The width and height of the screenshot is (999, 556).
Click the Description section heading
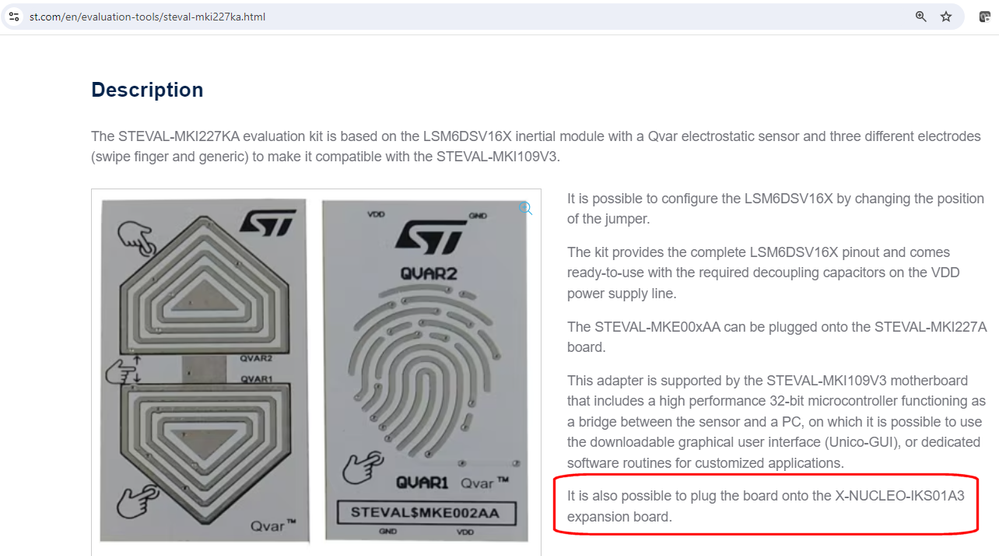point(147,90)
